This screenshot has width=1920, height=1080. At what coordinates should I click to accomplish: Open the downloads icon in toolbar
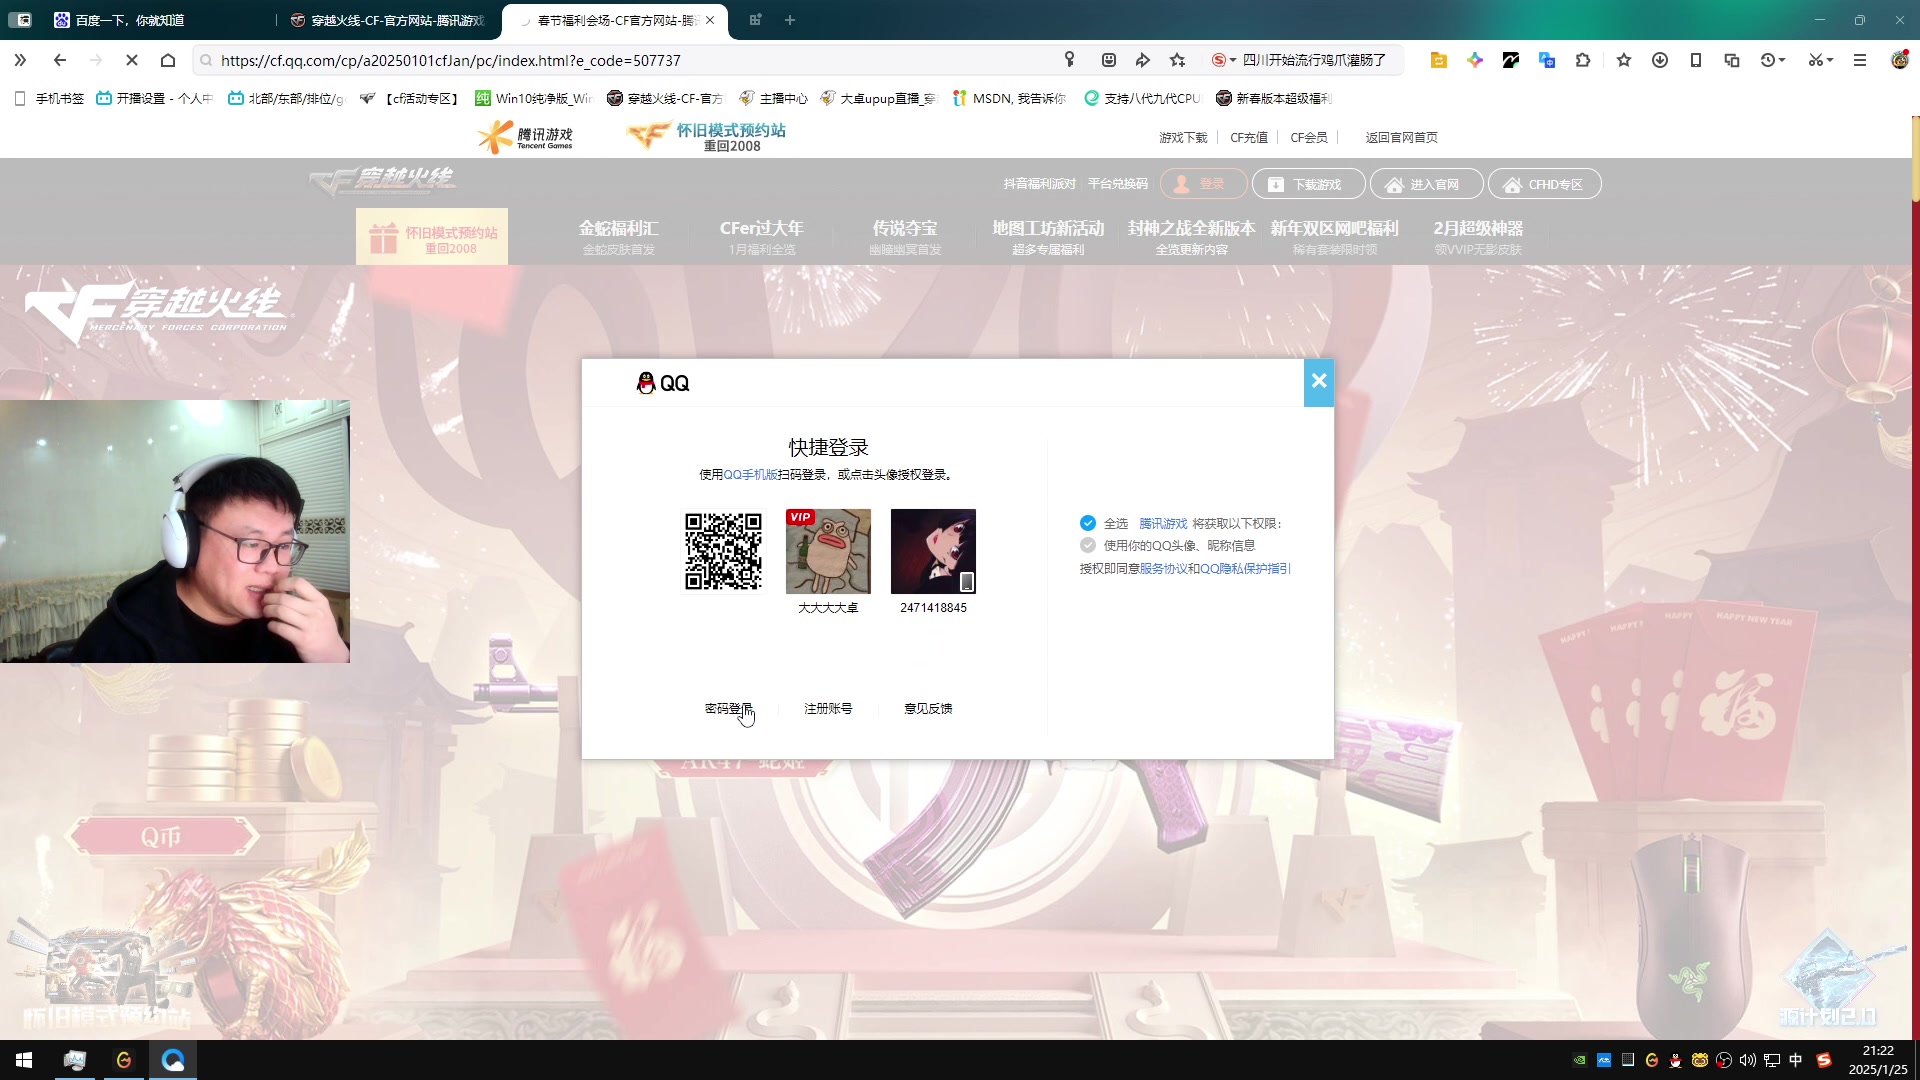(x=1660, y=60)
